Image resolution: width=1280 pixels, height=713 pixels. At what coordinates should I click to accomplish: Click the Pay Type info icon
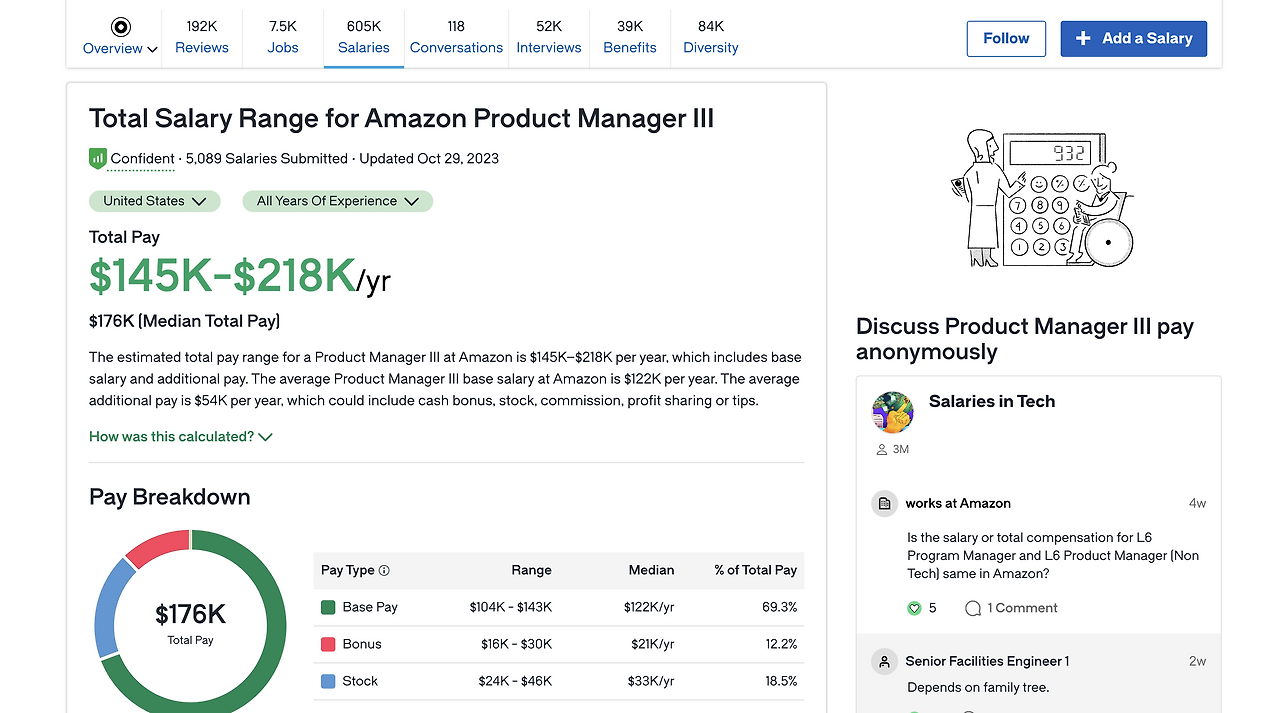pyautogui.click(x=384, y=571)
